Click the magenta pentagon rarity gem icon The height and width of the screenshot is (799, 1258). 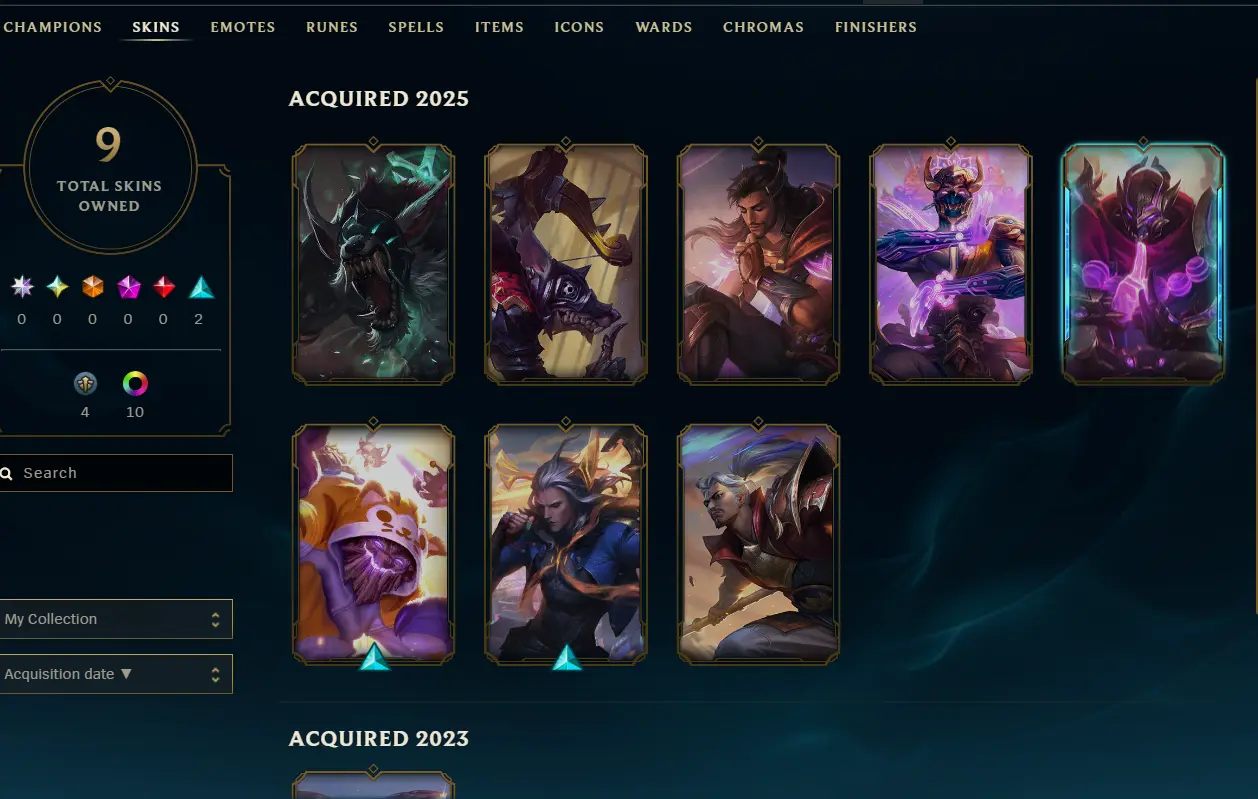(x=129, y=288)
